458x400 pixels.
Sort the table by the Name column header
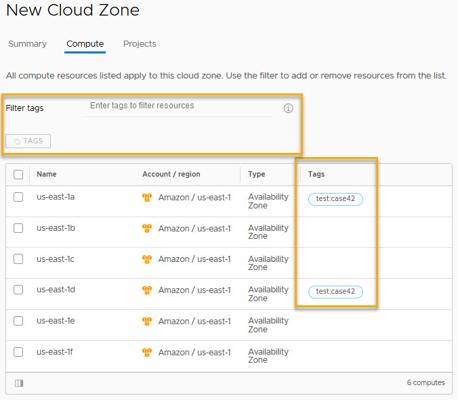coord(47,174)
